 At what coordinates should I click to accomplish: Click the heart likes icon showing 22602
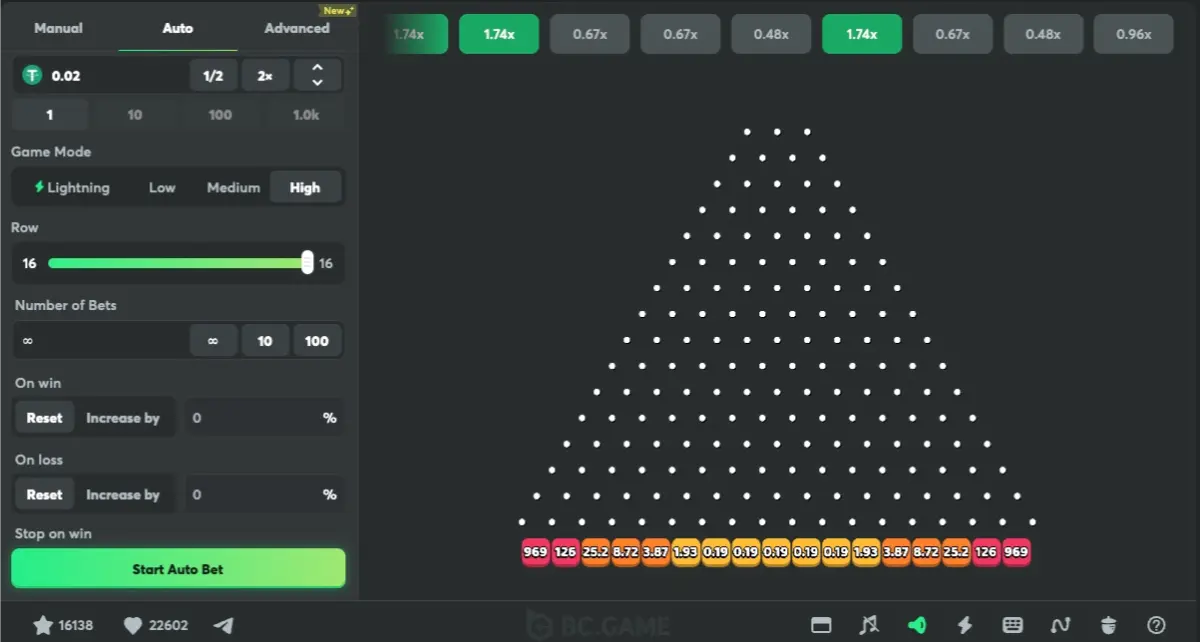coord(133,626)
